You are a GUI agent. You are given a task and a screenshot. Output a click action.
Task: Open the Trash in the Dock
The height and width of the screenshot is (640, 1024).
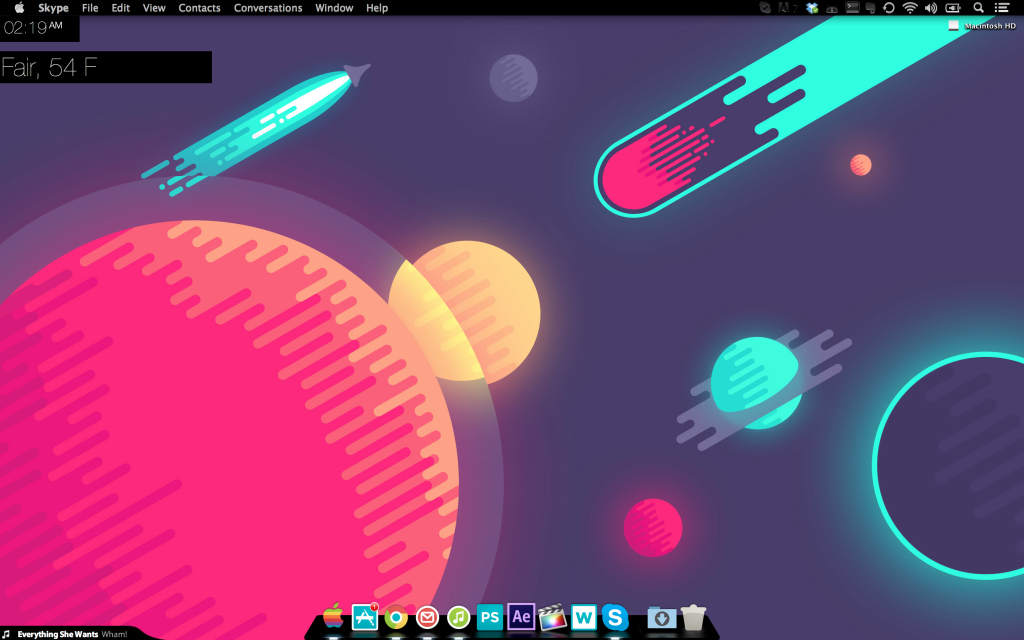(694, 617)
